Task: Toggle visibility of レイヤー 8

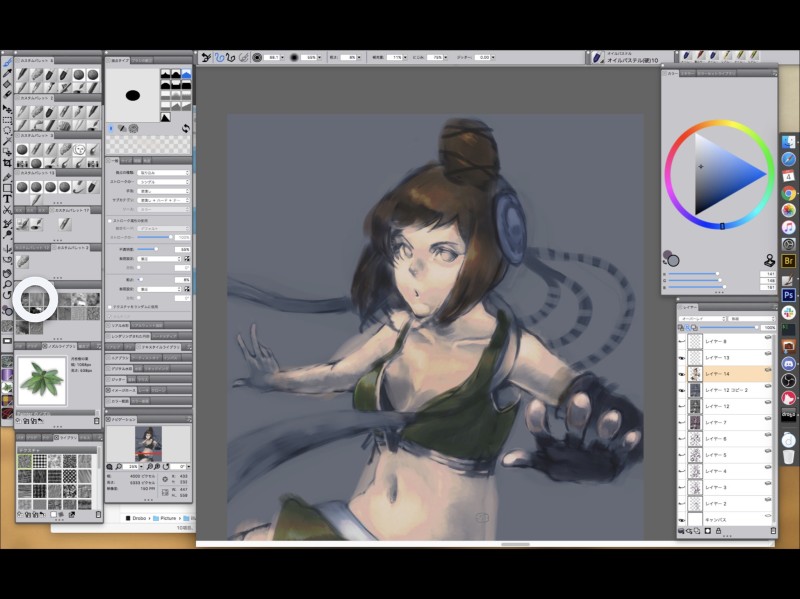Action: point(682,341)
